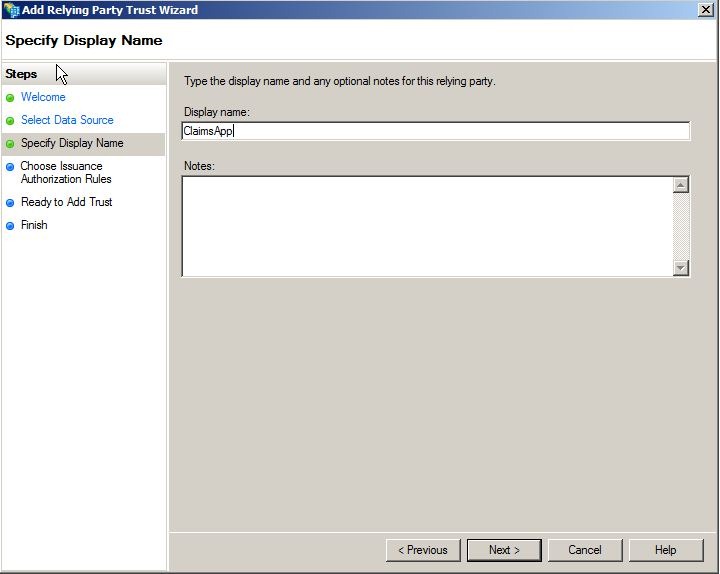Proceed using the Next button

pyautogui.click(x=504, y=550)
